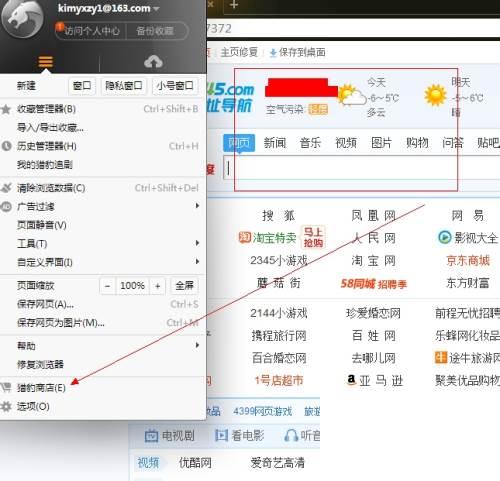Click the broom icon beside 清除浏览数据

(6, 188)
